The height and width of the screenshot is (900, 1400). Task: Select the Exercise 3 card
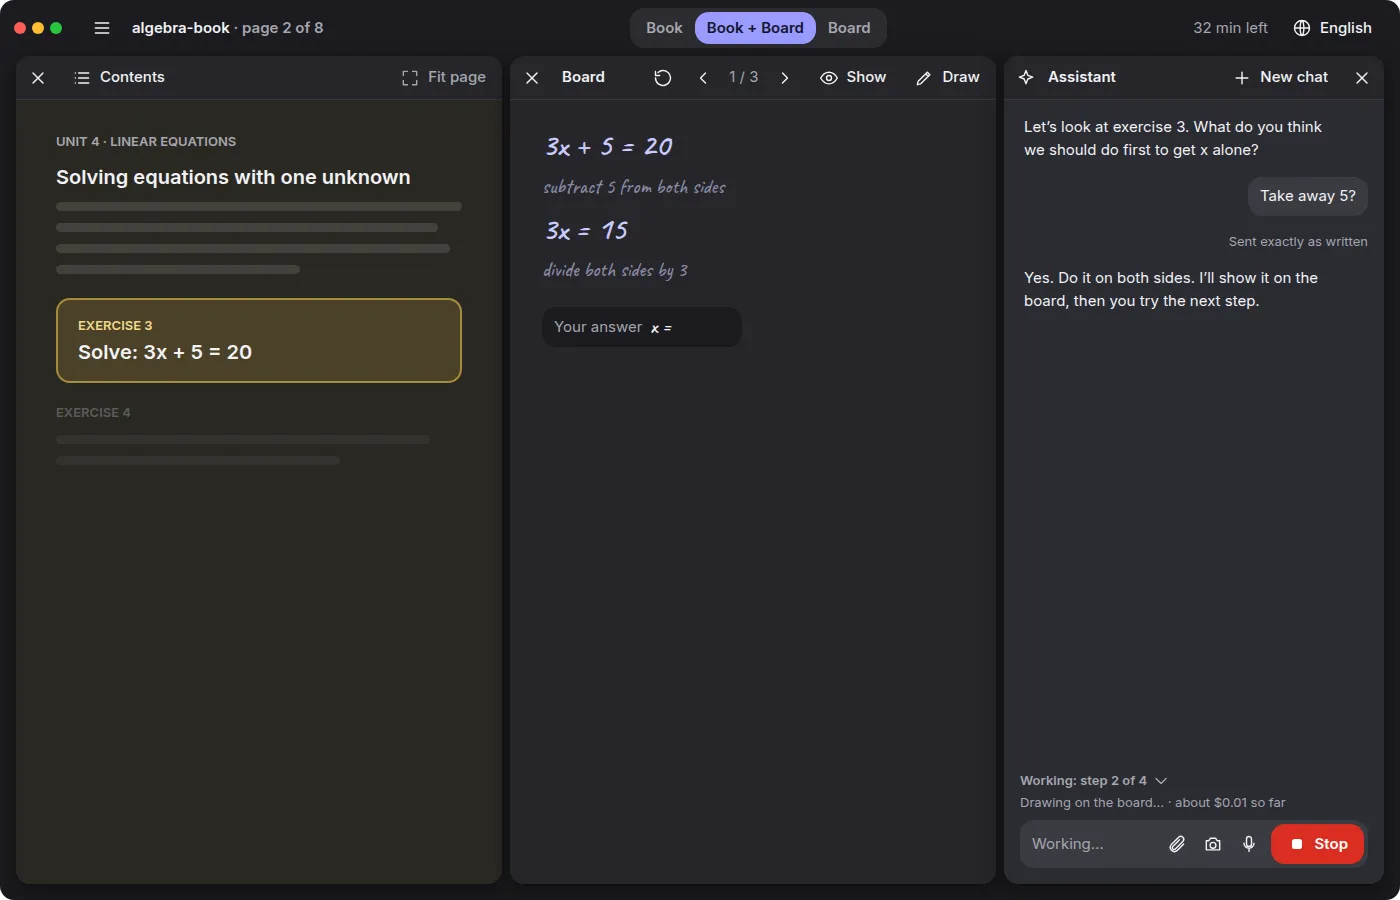pos(259,340)
